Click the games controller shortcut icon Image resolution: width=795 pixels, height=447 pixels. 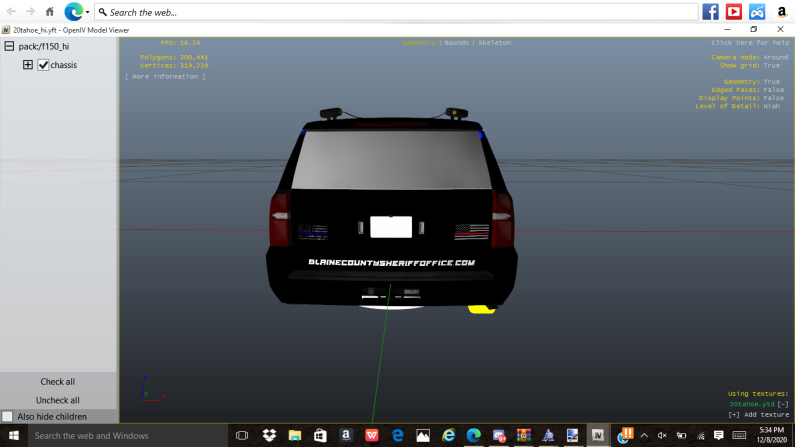(757, 12)
